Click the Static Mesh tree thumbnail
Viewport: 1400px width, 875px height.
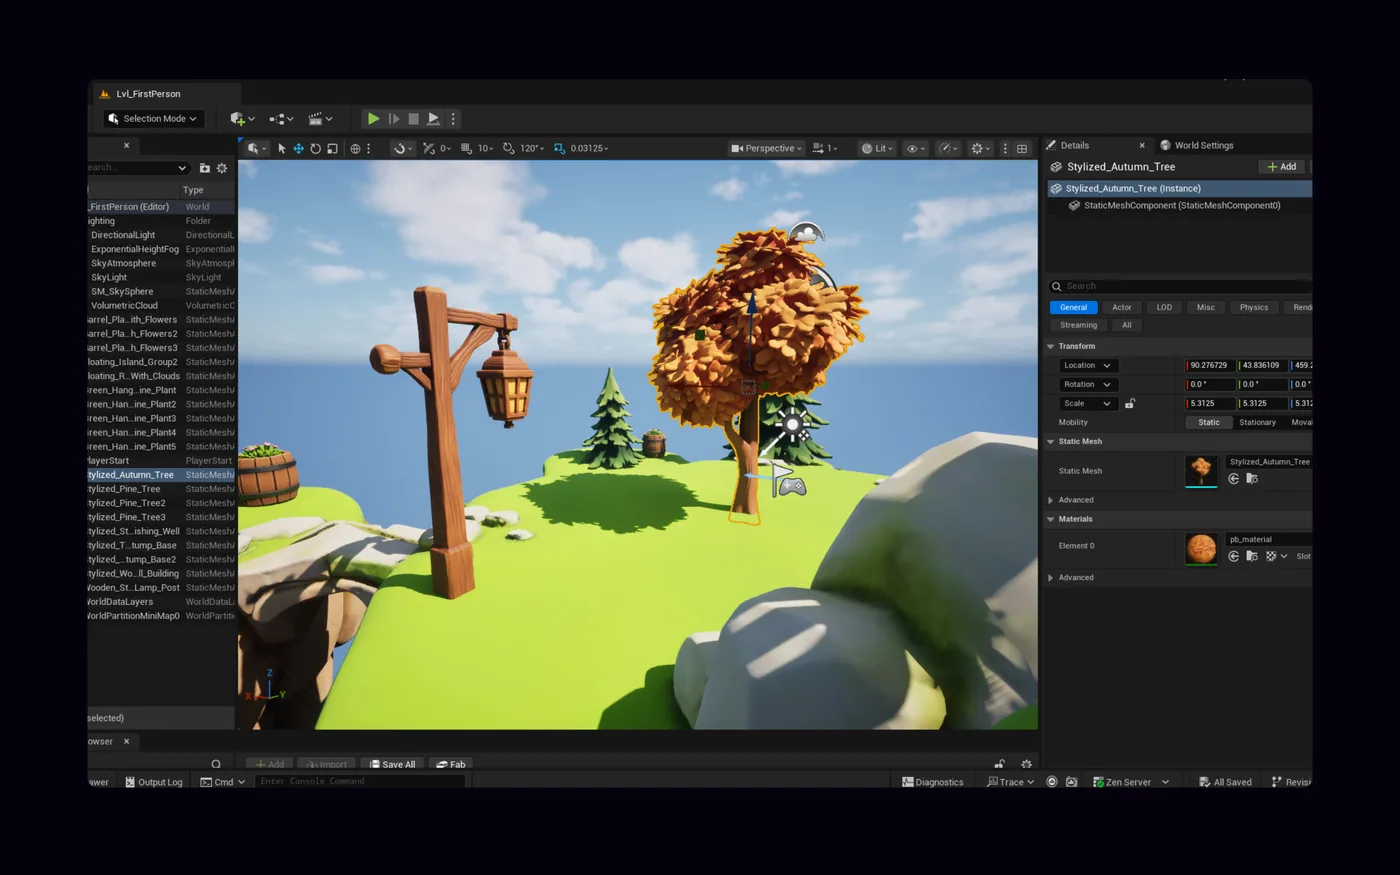tap(1201, 471)
